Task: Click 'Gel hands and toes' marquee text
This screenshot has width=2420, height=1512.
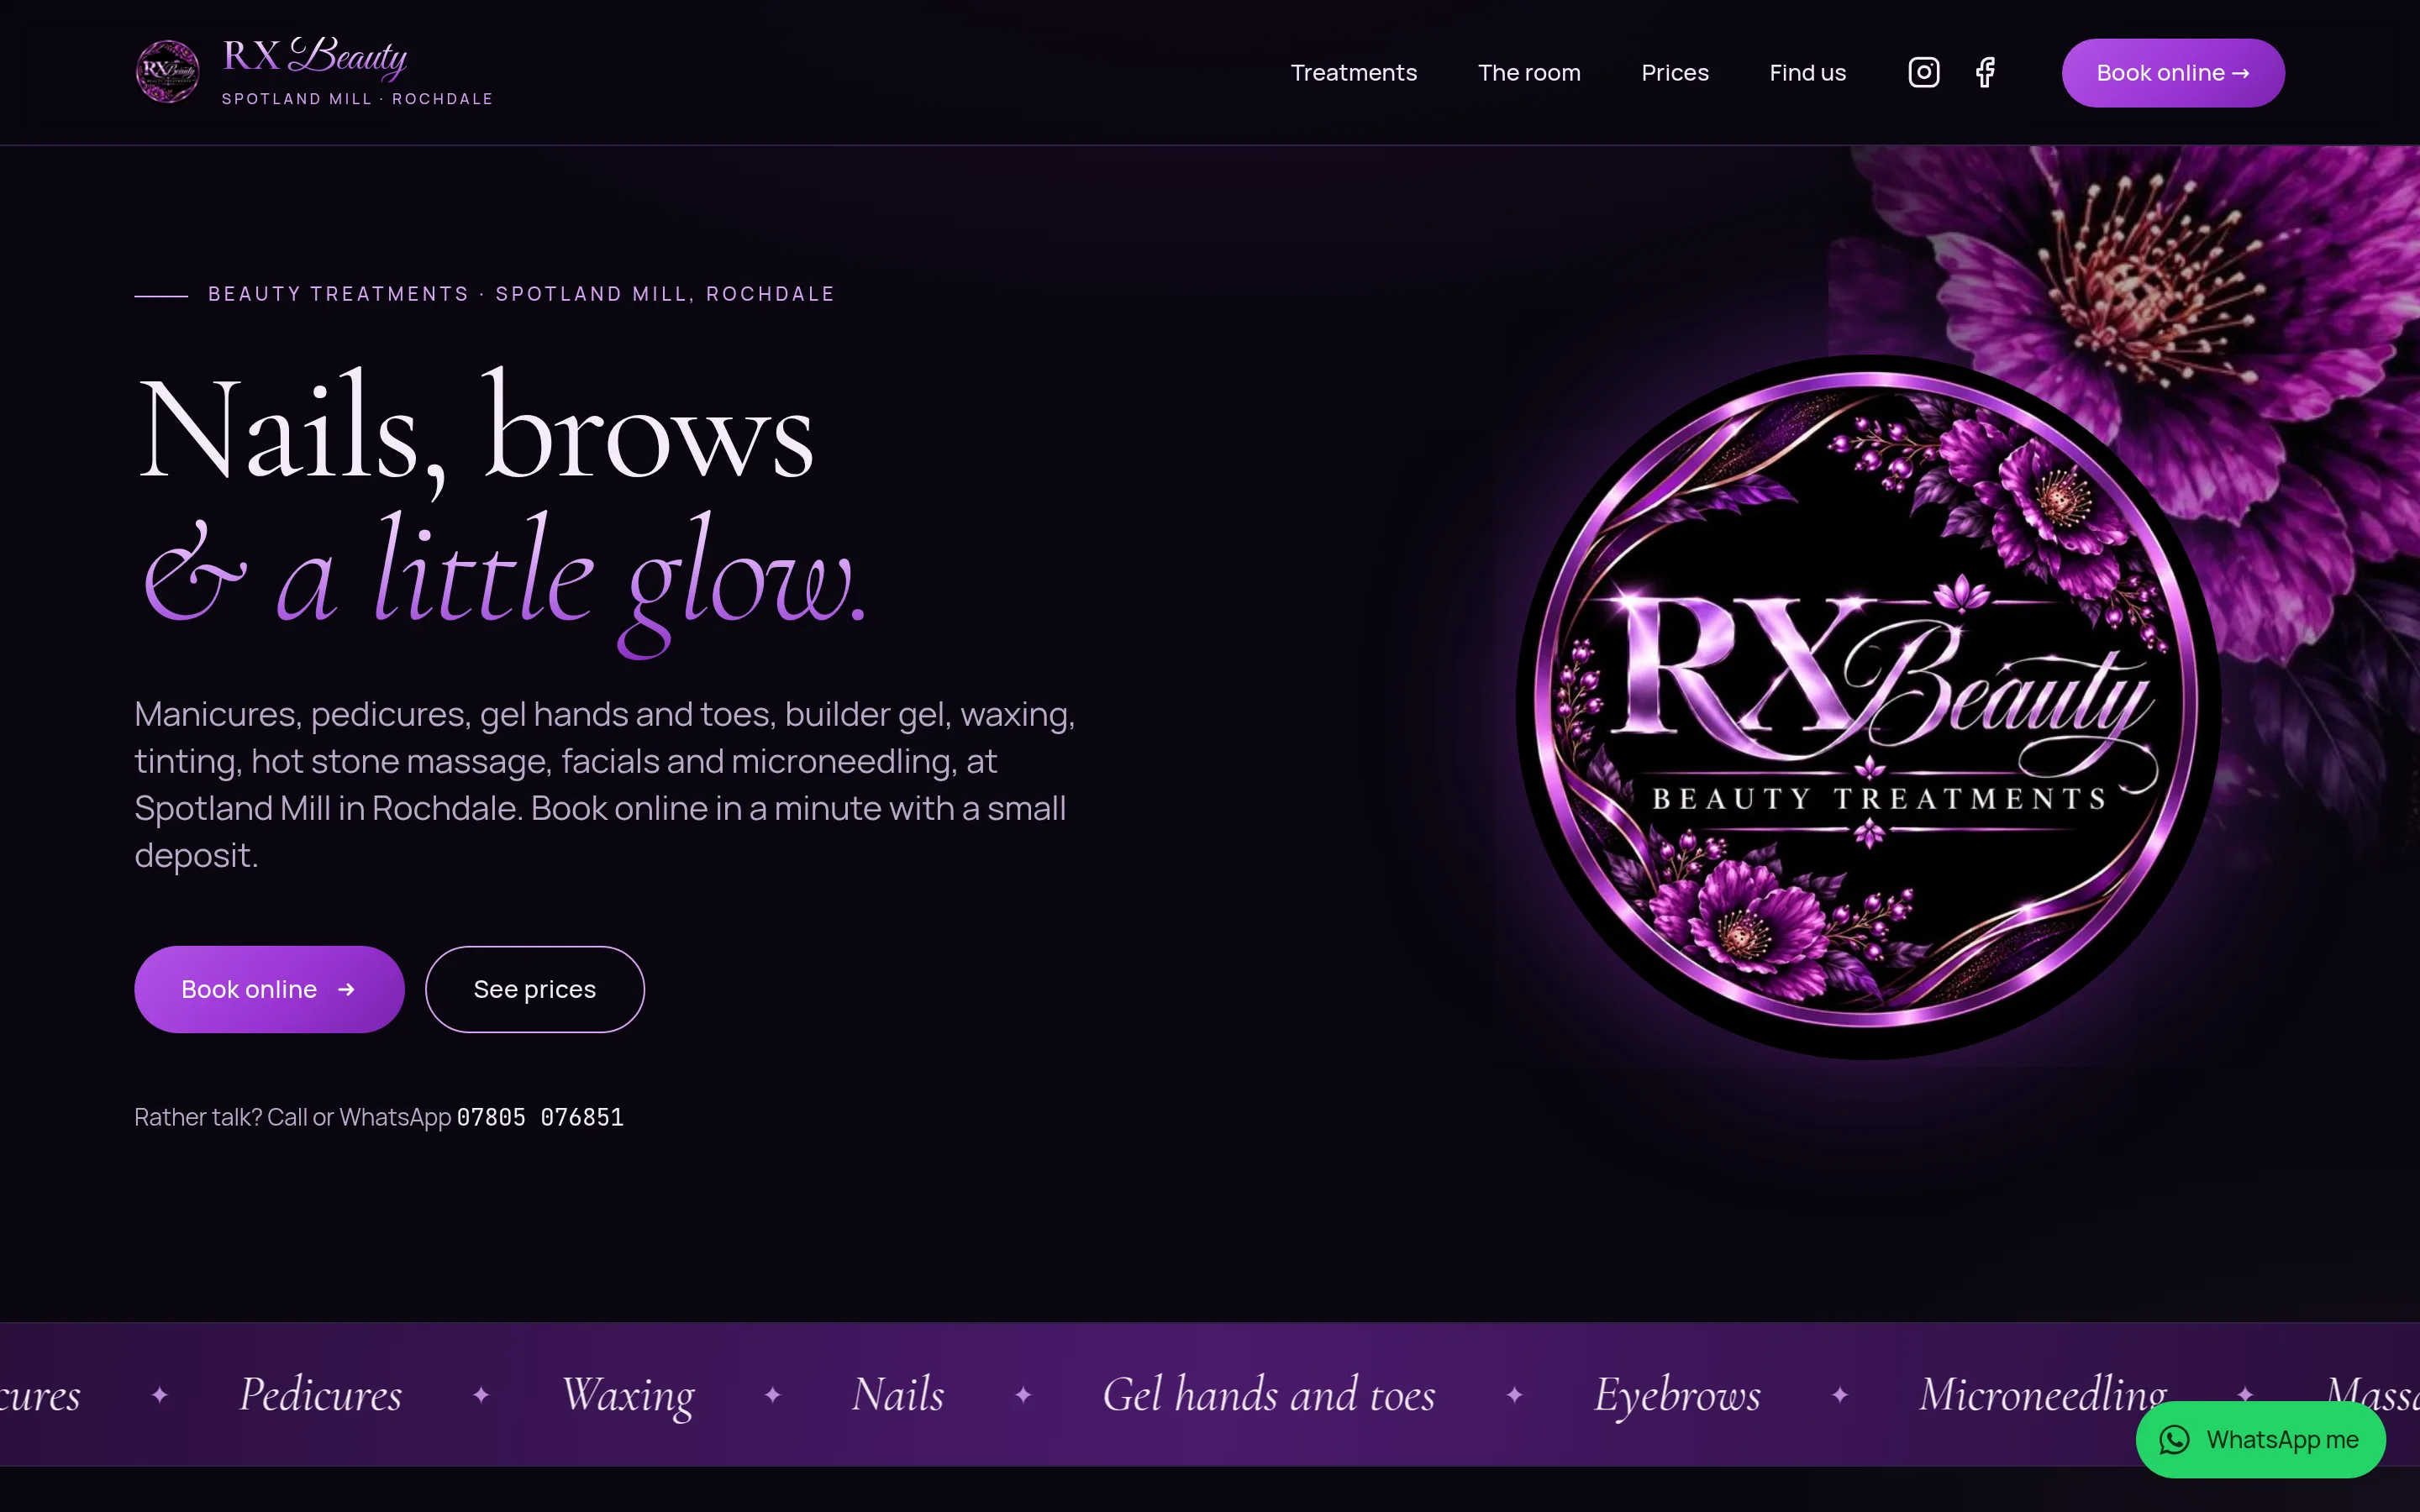Action: click(x=1269, y=1394)
